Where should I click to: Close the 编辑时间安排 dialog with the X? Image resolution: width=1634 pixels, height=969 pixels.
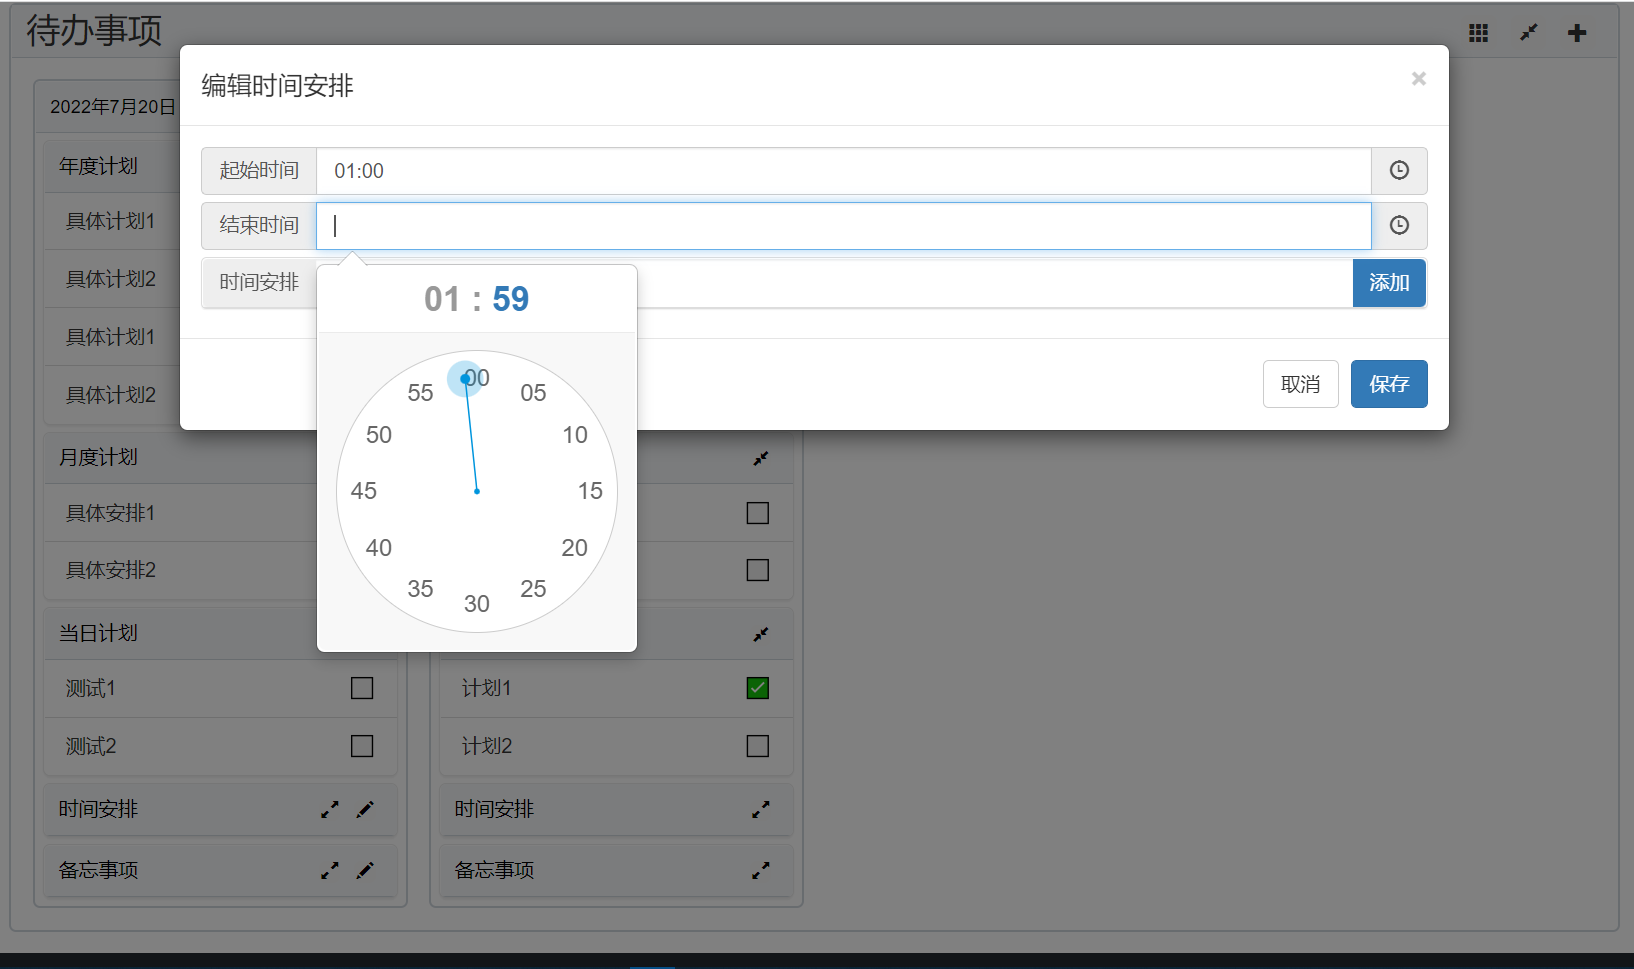(x=1418, y=79)
